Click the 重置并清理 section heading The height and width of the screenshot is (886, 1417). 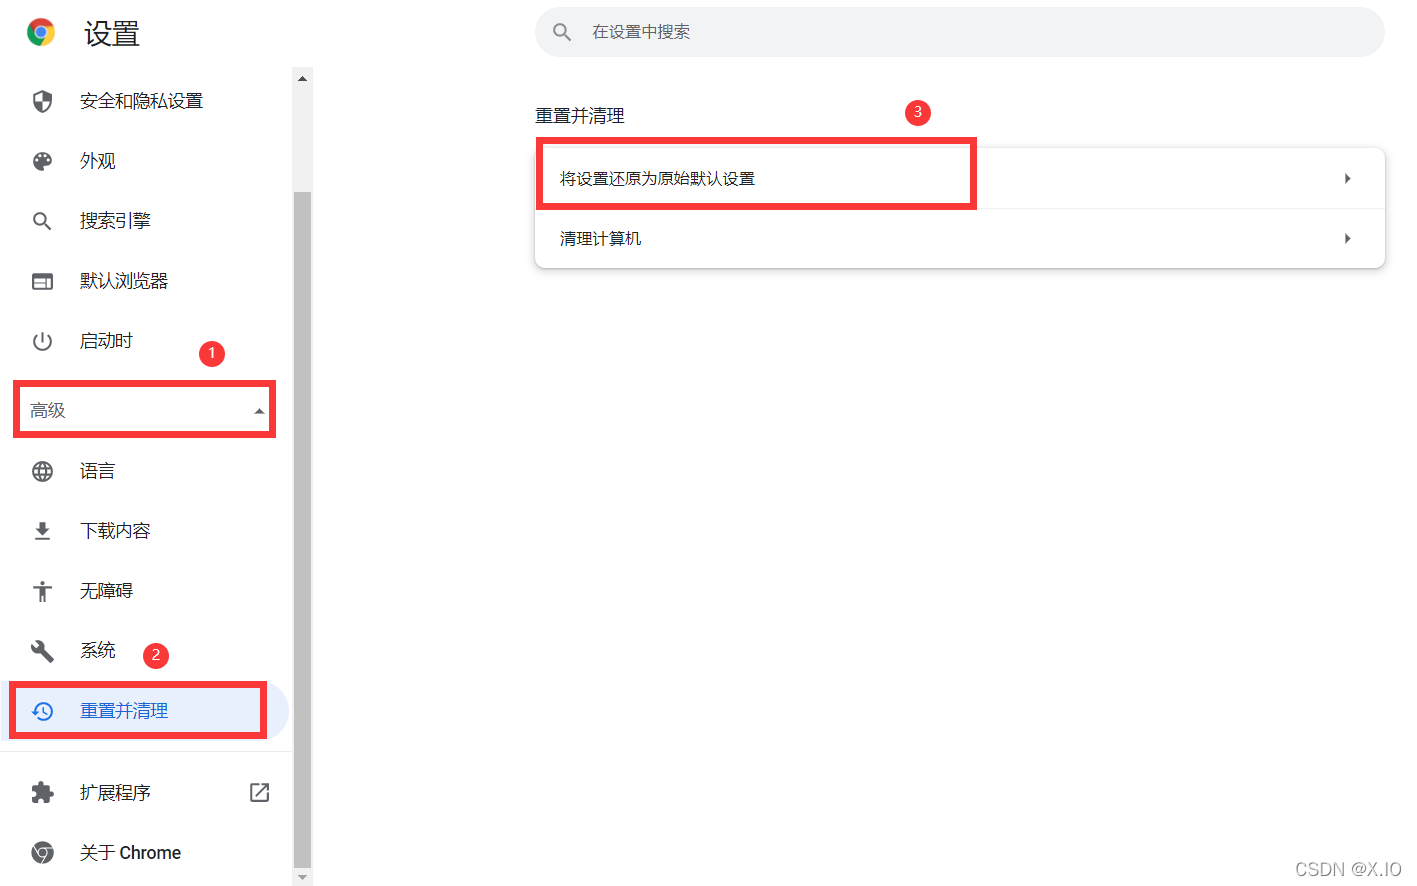click(x=580, y=116)
